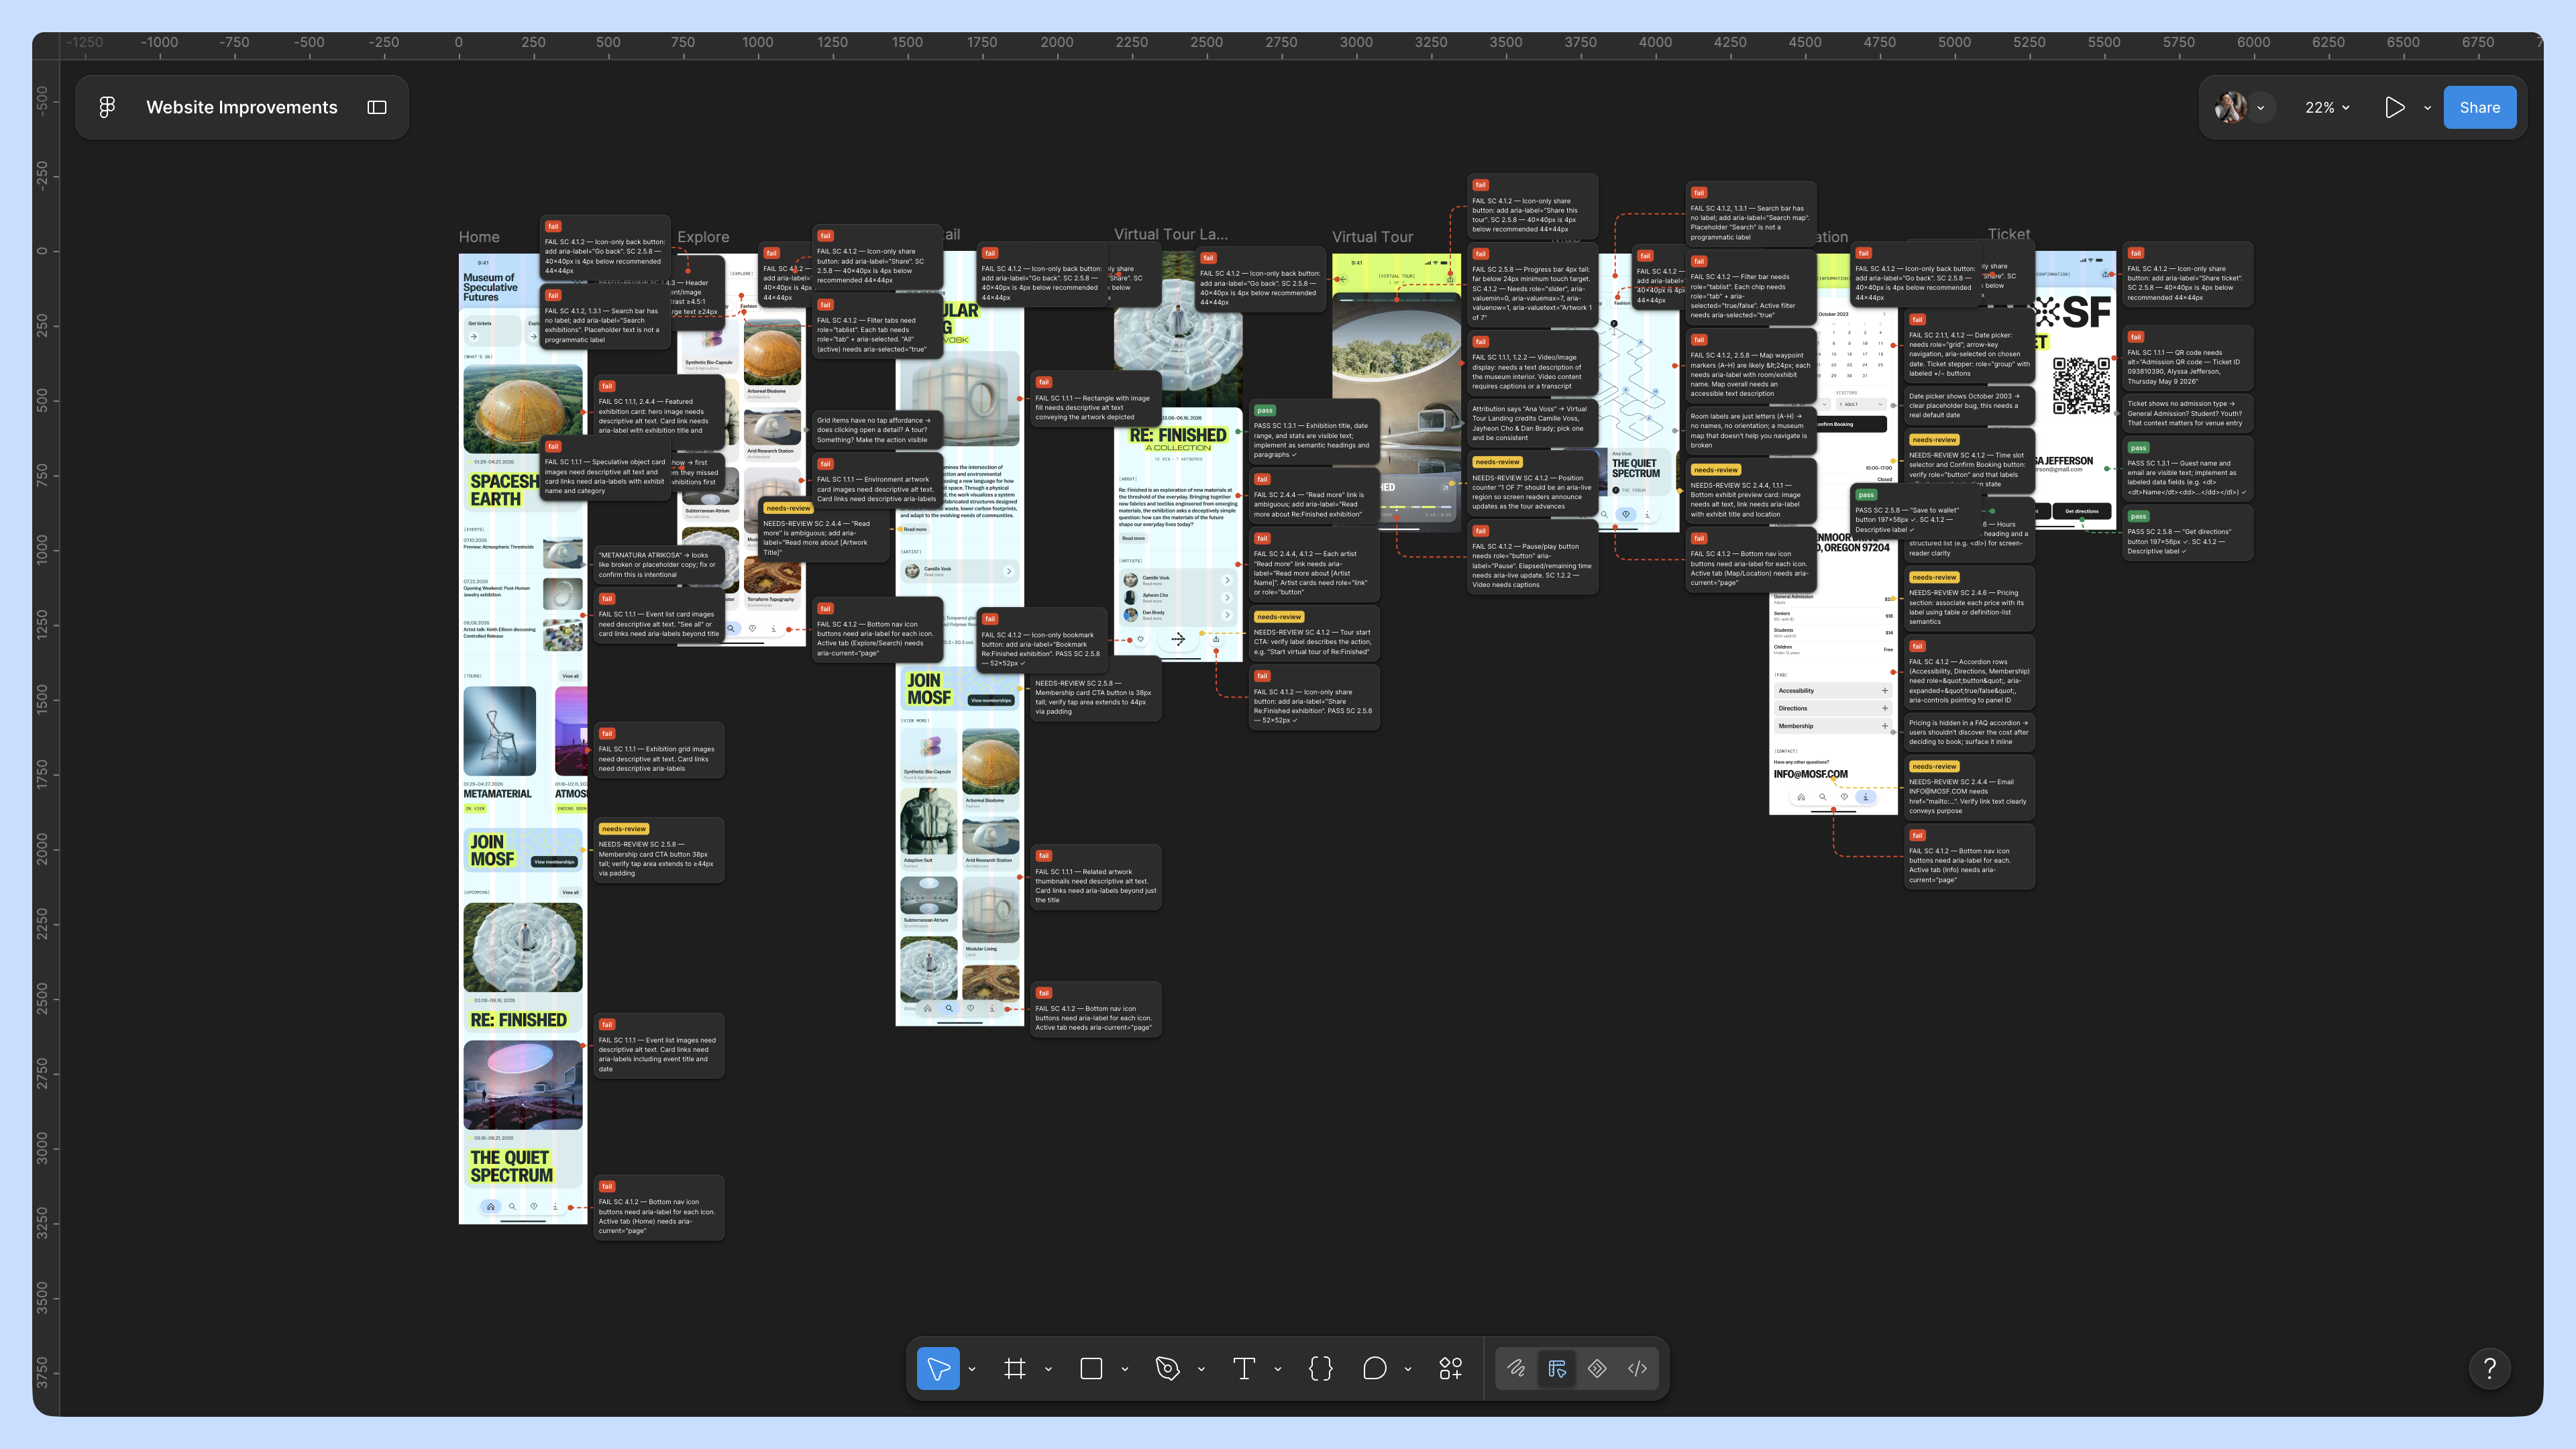Viewport: 2576px width, 1449px height.
Task: Select the Pen tool
Action: point(1167,1368)
